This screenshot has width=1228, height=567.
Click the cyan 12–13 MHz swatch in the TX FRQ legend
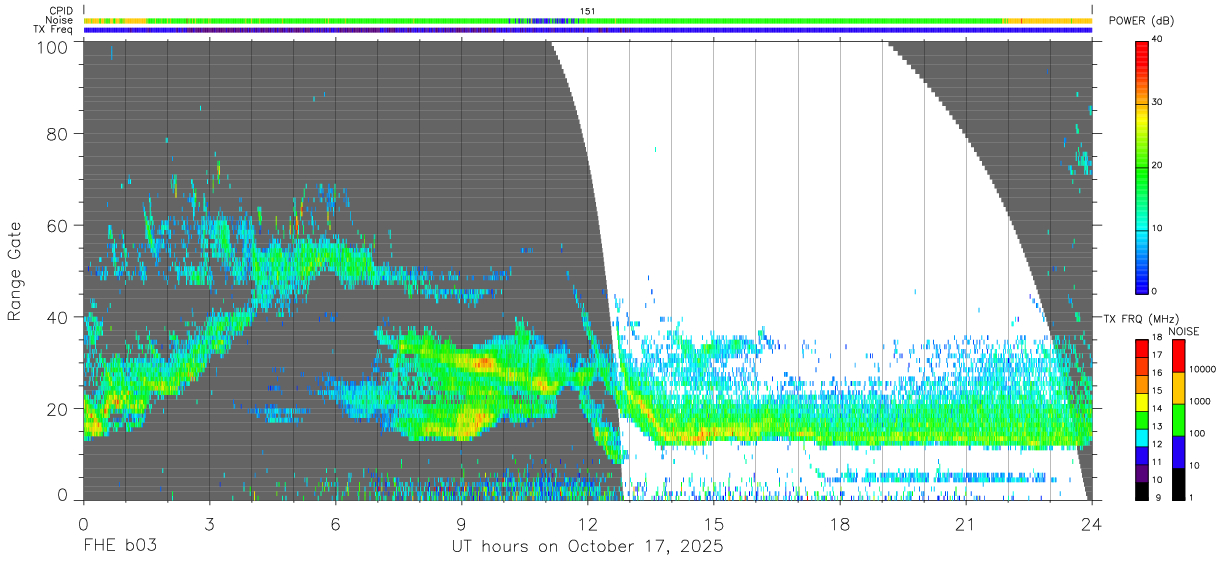click(1142, 438)
